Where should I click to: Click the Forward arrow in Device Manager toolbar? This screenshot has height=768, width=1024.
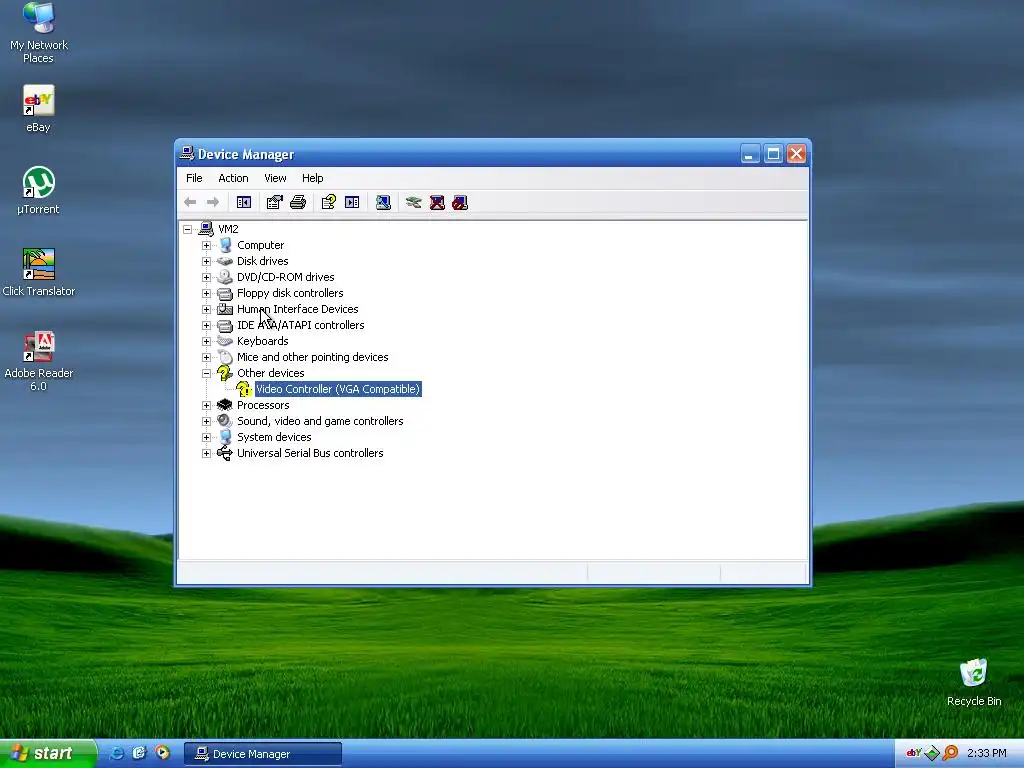click(212, 202)
